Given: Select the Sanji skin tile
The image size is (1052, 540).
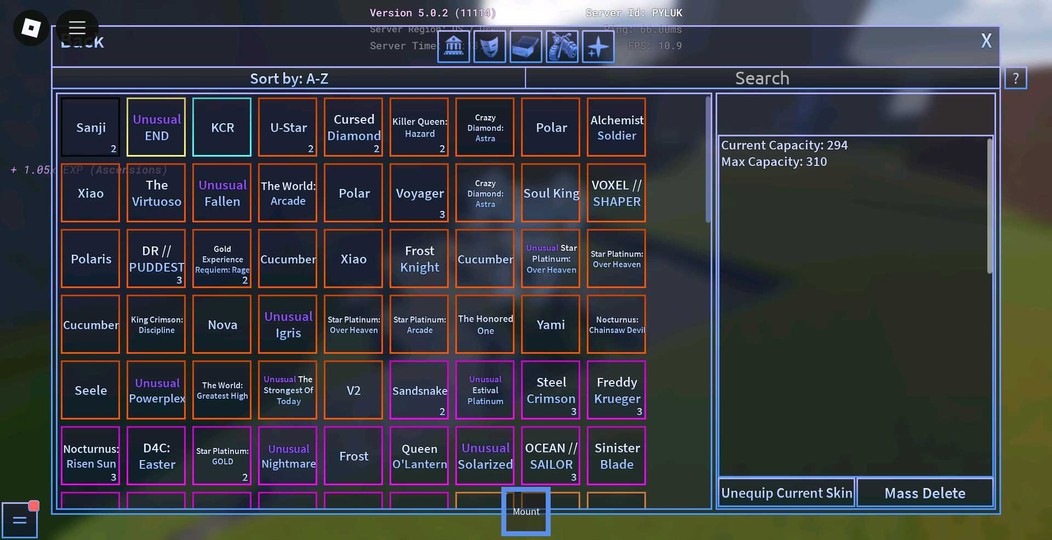Looking at the screenshot, I should coord(91,127).
